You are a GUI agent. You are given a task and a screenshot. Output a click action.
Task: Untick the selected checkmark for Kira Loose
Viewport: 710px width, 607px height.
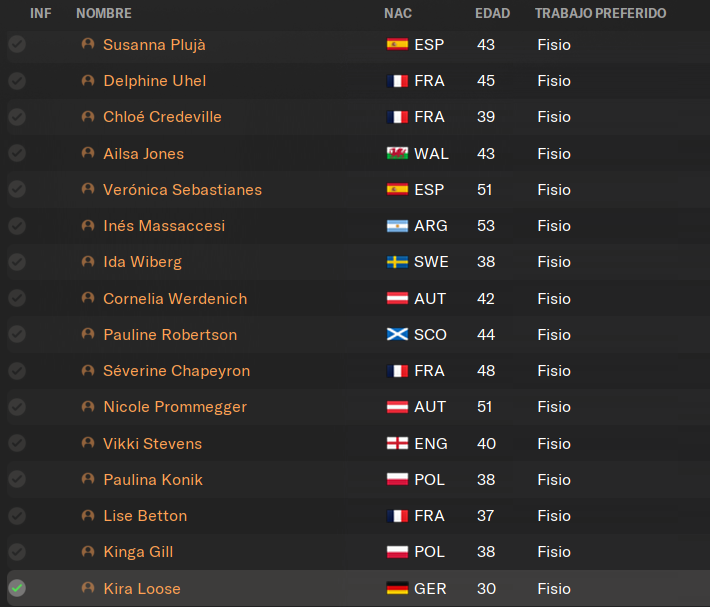[x=17, y=588]
